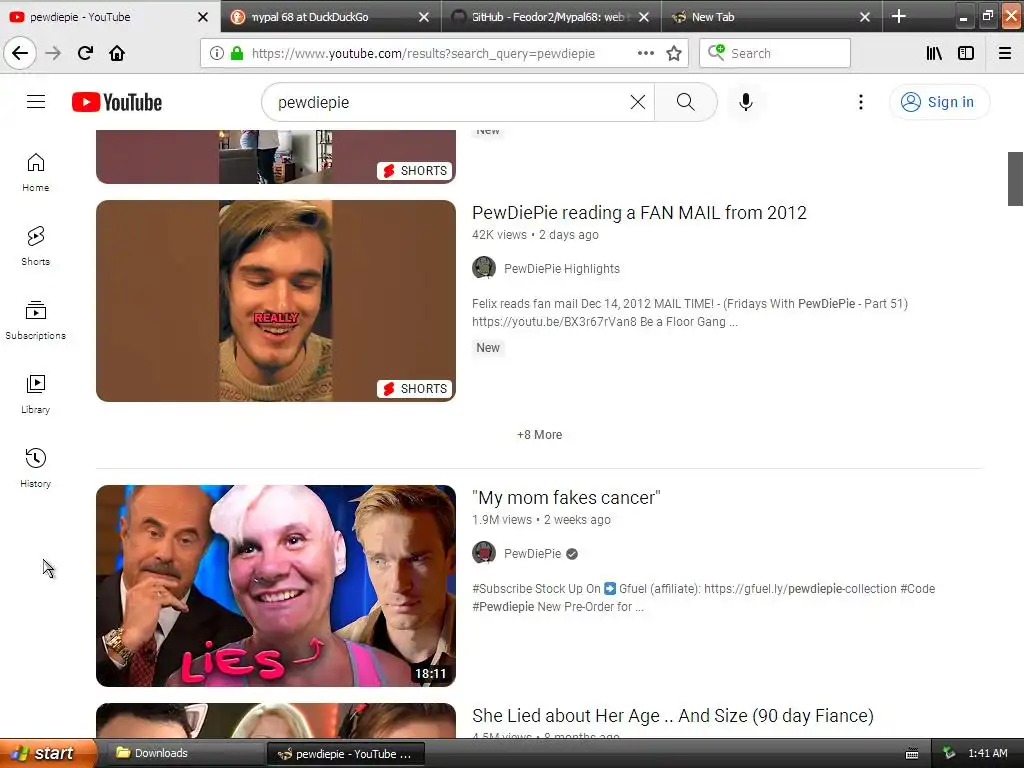The height and width of the screenshot is (768, 1024).
Task: Open the YouTube guide menu icon
Action: click(x=36, y=102)
